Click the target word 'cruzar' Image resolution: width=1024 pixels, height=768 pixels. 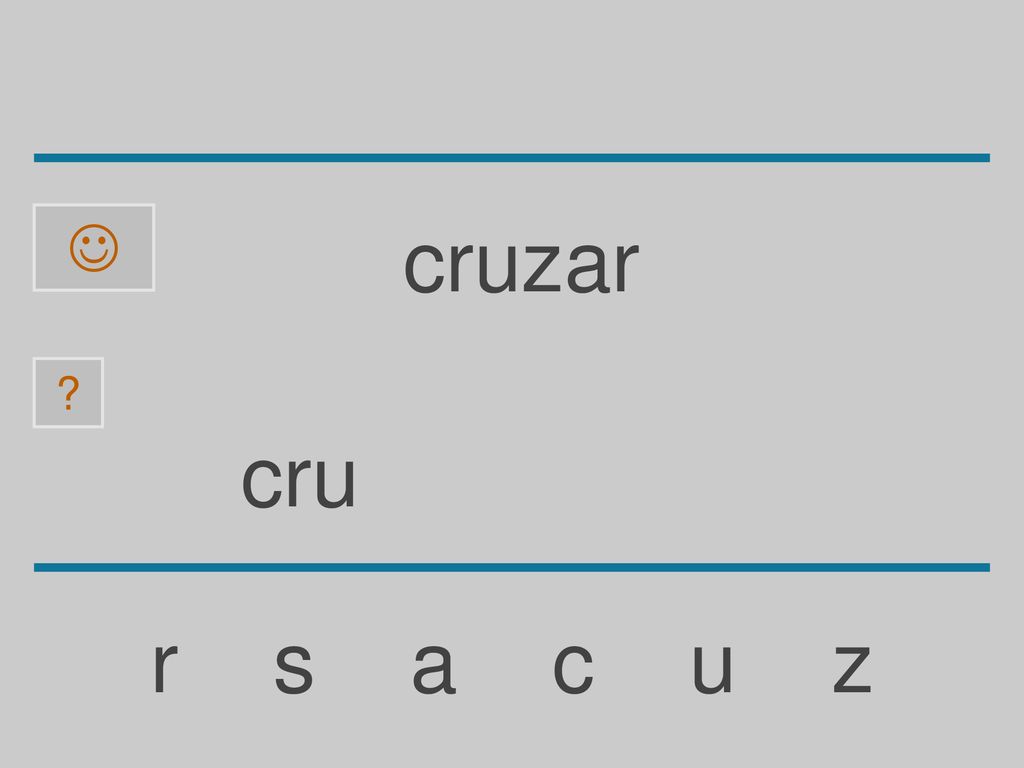coord(521,266)
